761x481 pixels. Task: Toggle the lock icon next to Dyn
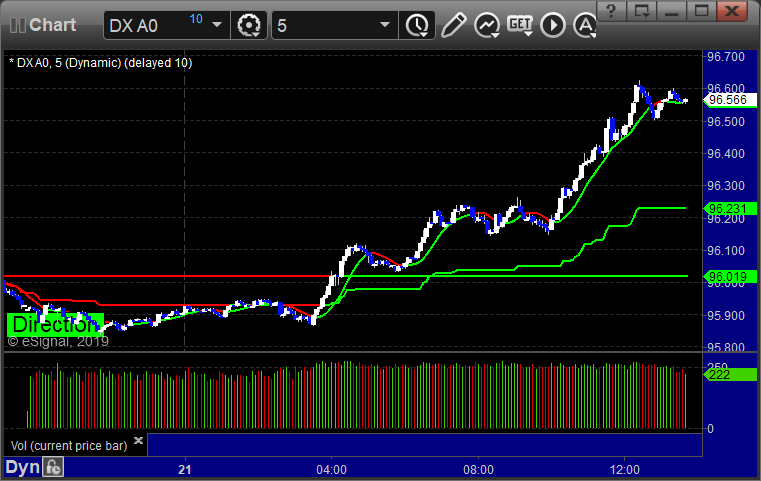coord(53,467)
